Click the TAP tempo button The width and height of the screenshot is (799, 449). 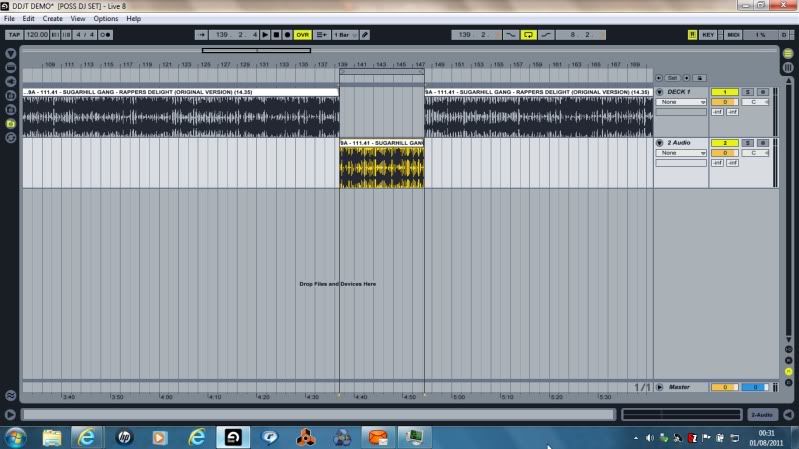[x=14, y=34]
